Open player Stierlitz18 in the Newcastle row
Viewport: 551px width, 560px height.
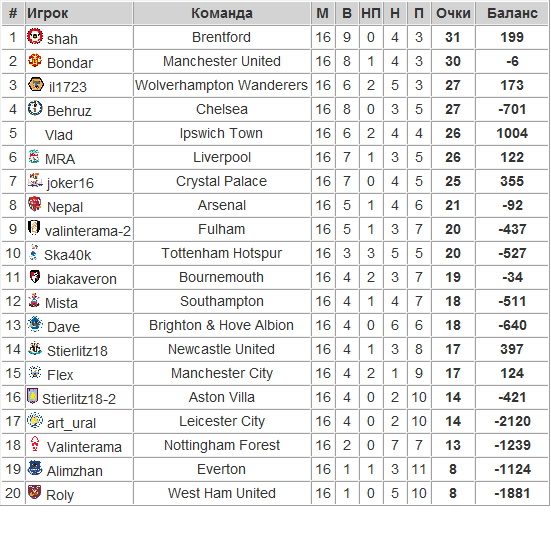click(x=77, y=351)
